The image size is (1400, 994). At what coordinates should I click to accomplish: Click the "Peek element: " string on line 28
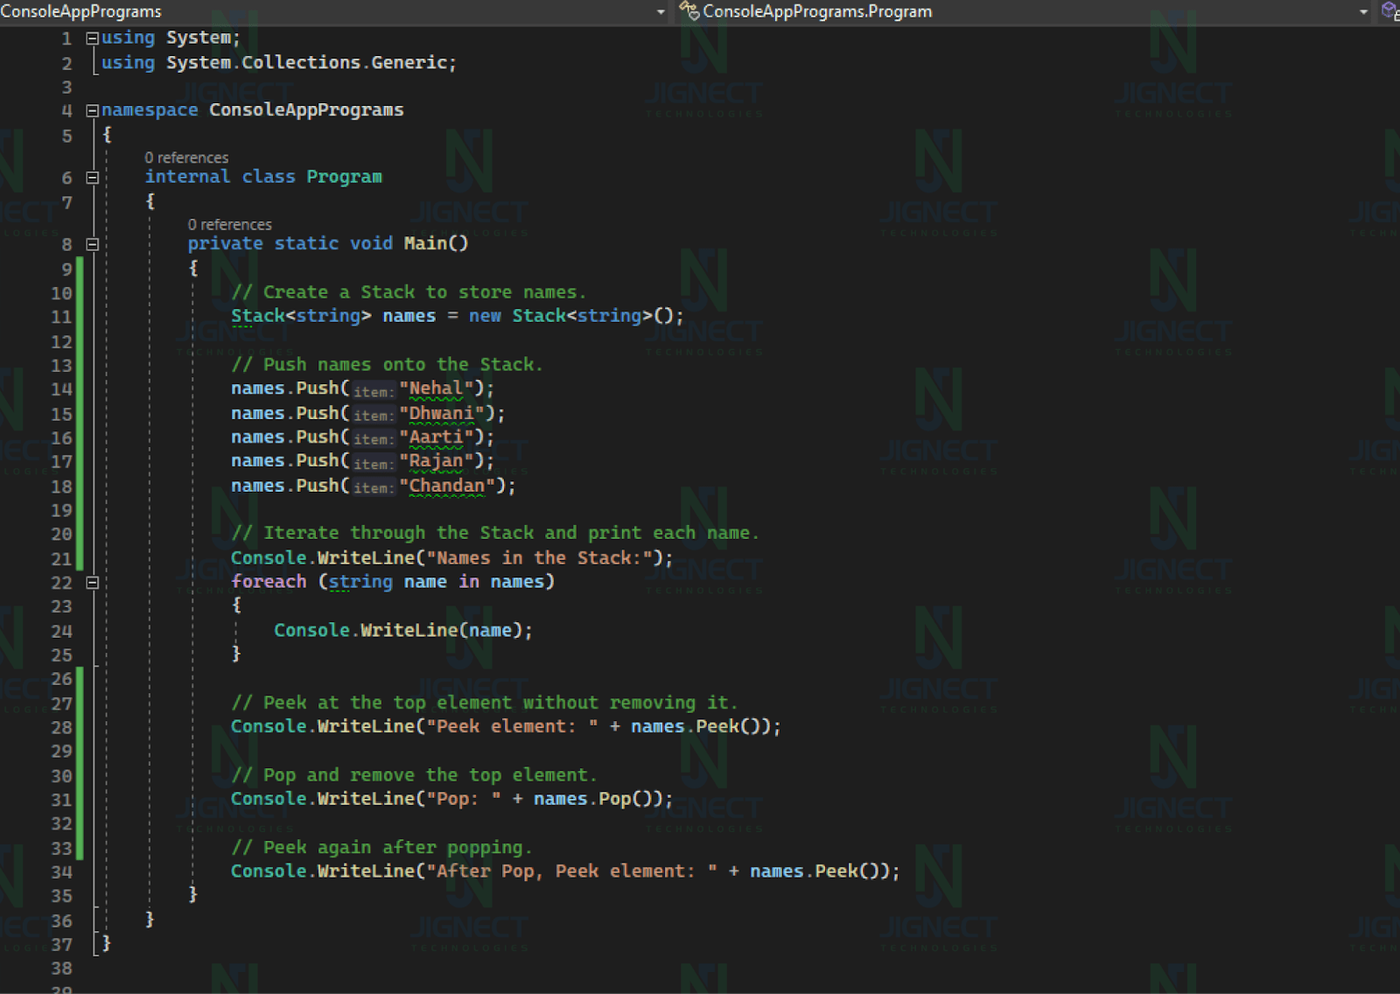point(513,727)
